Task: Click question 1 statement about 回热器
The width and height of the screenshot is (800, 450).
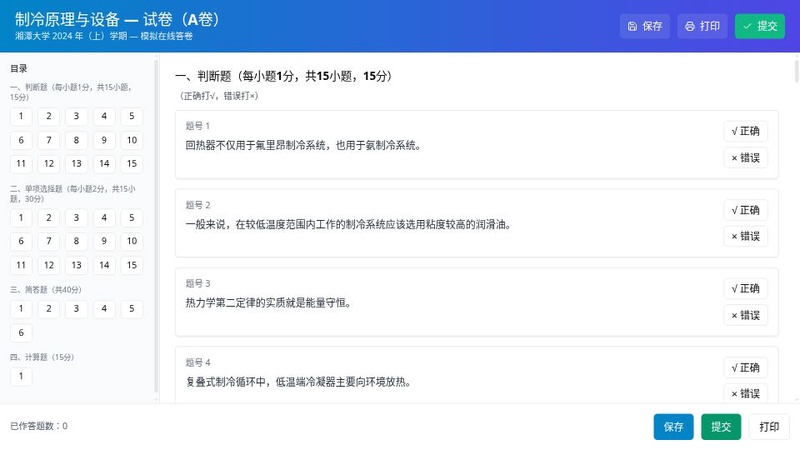Action: click(304, 145)
